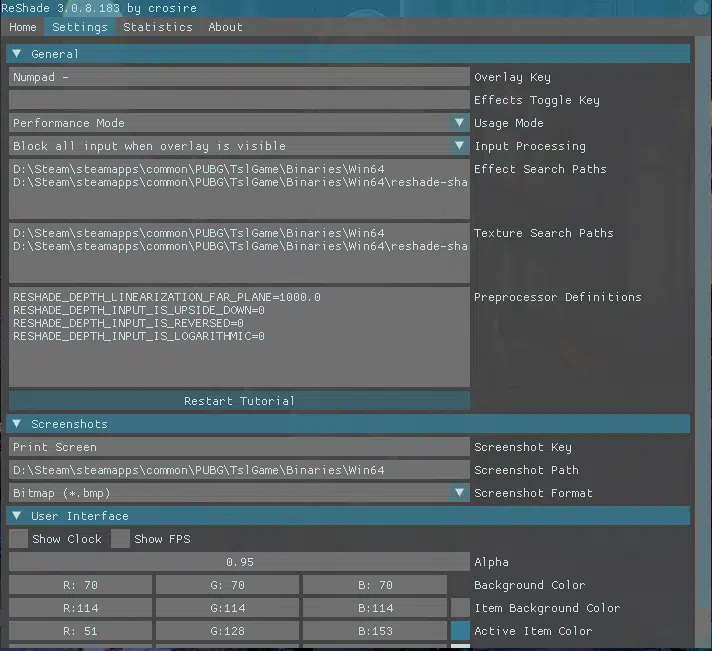Open the Active Item Color swatch
Viewport: 712px width, 651px height.
tap(460, 631)
